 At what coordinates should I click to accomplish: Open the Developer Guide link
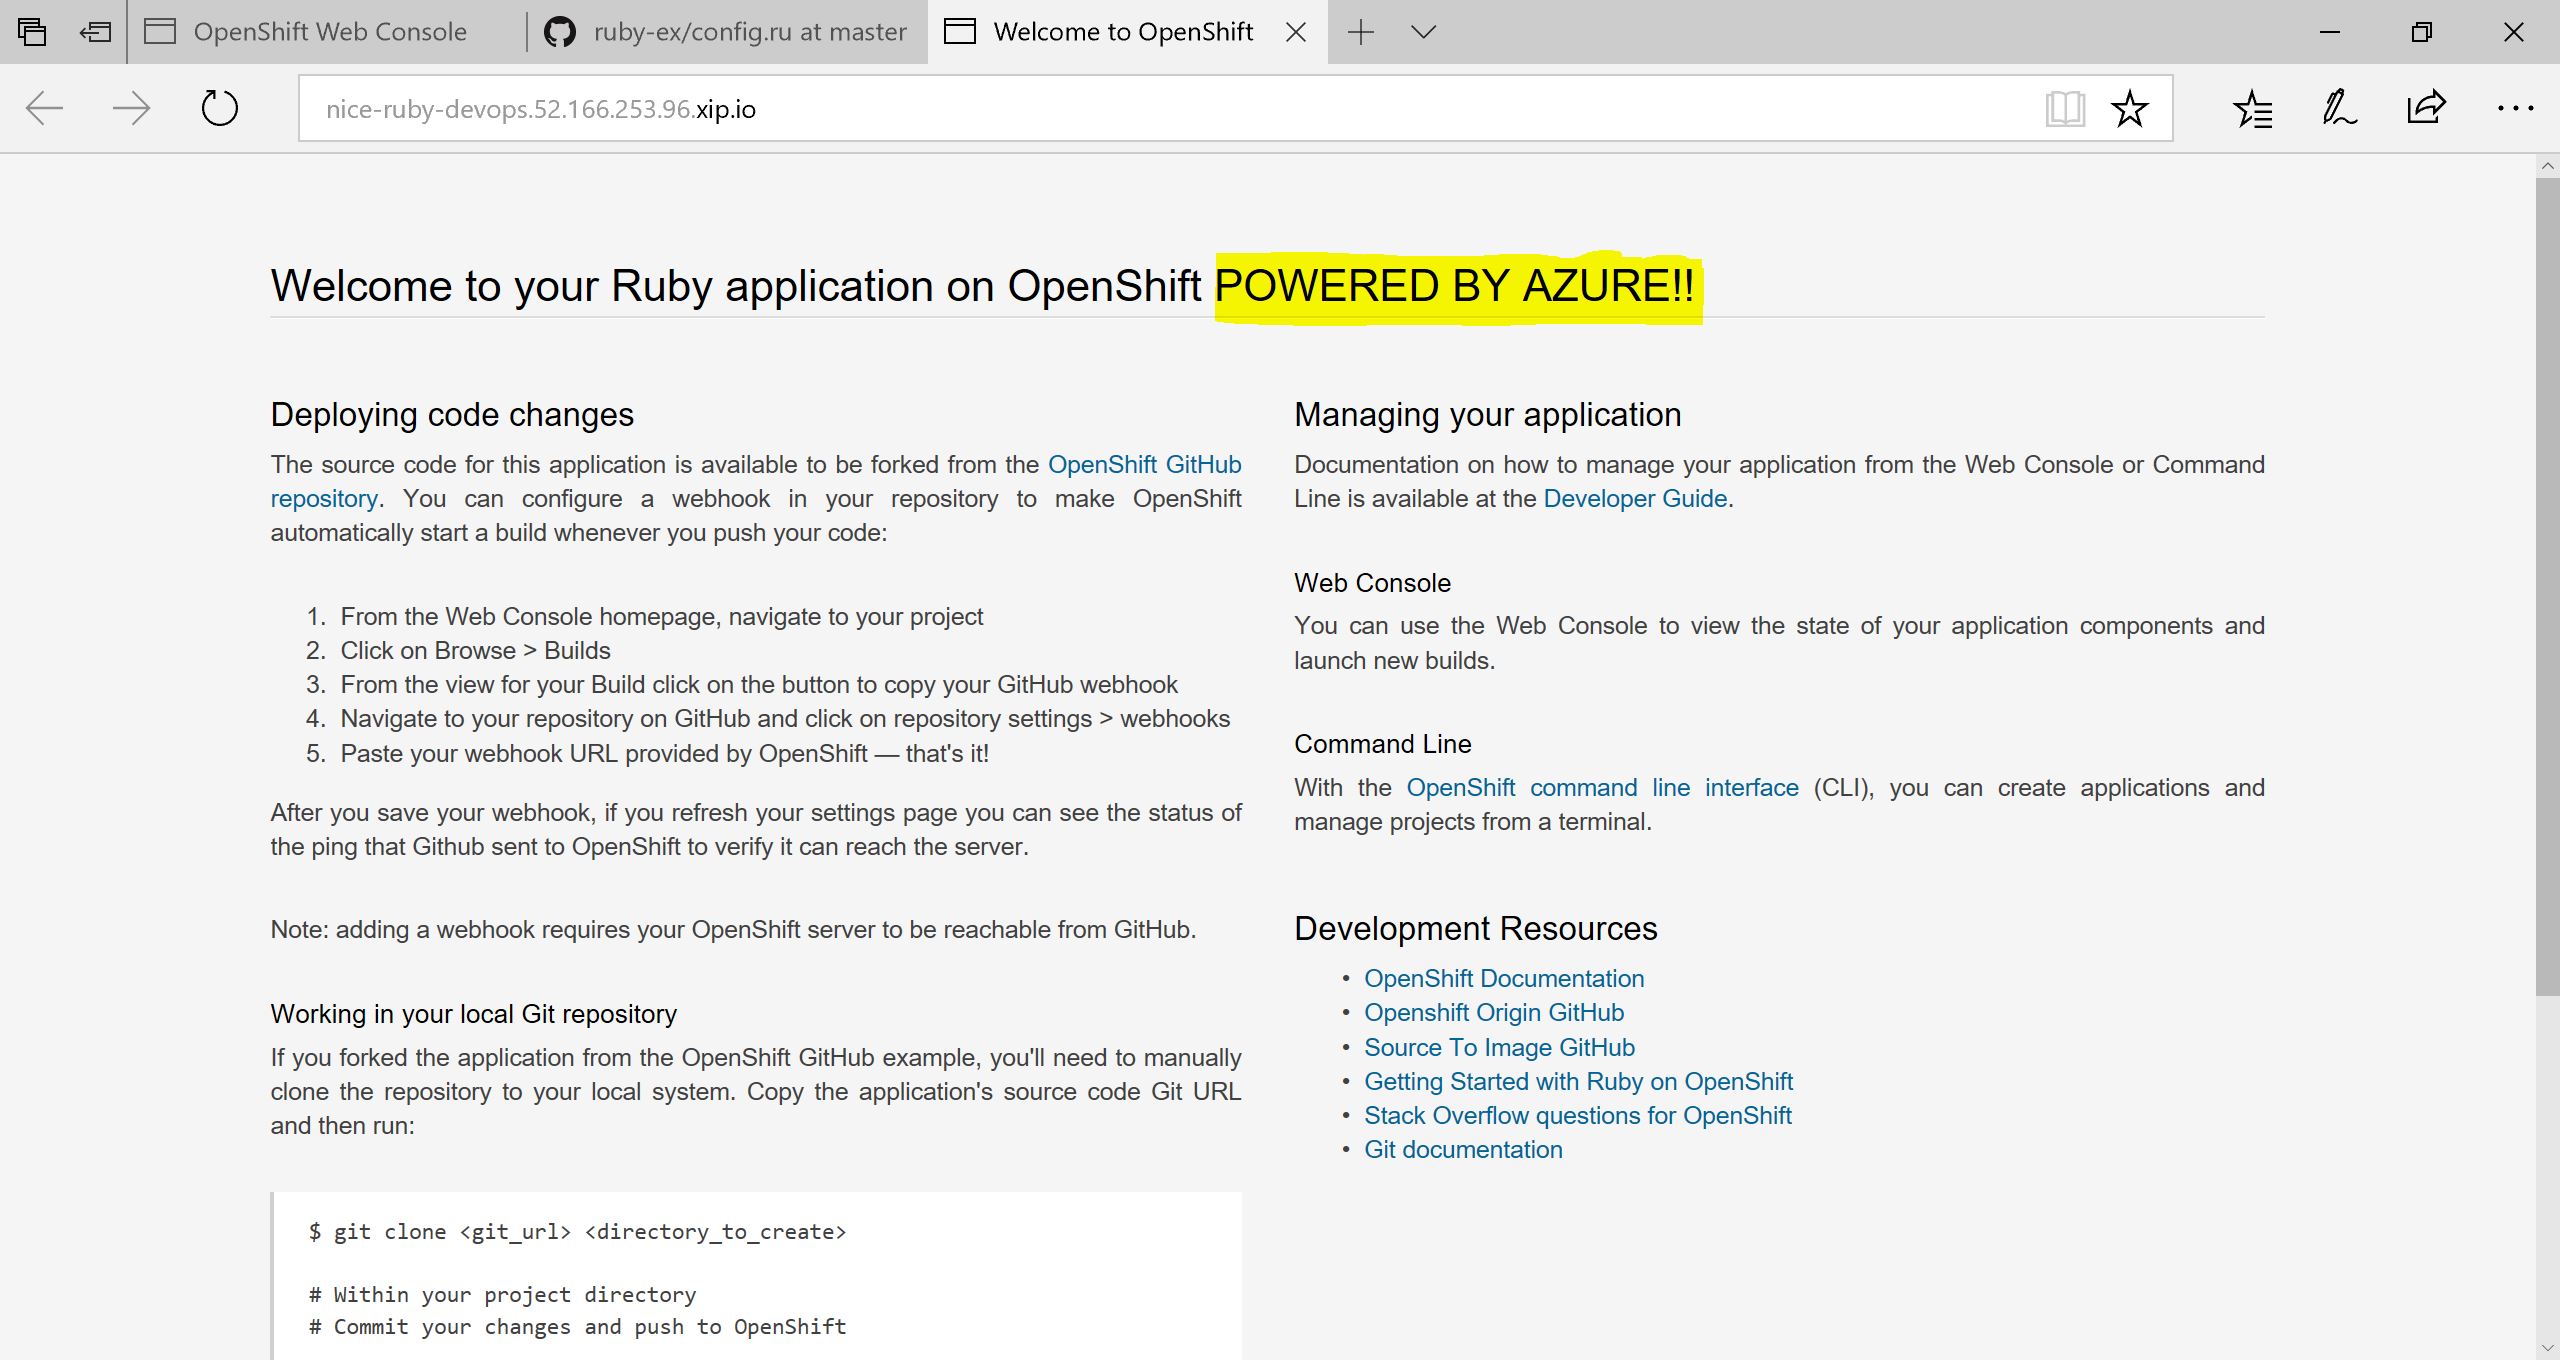1635,498
